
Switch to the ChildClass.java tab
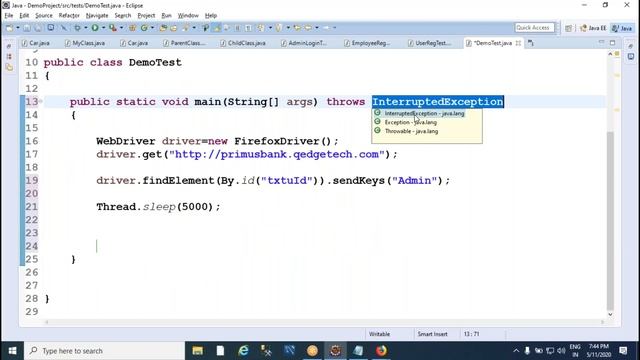(243, 43)
